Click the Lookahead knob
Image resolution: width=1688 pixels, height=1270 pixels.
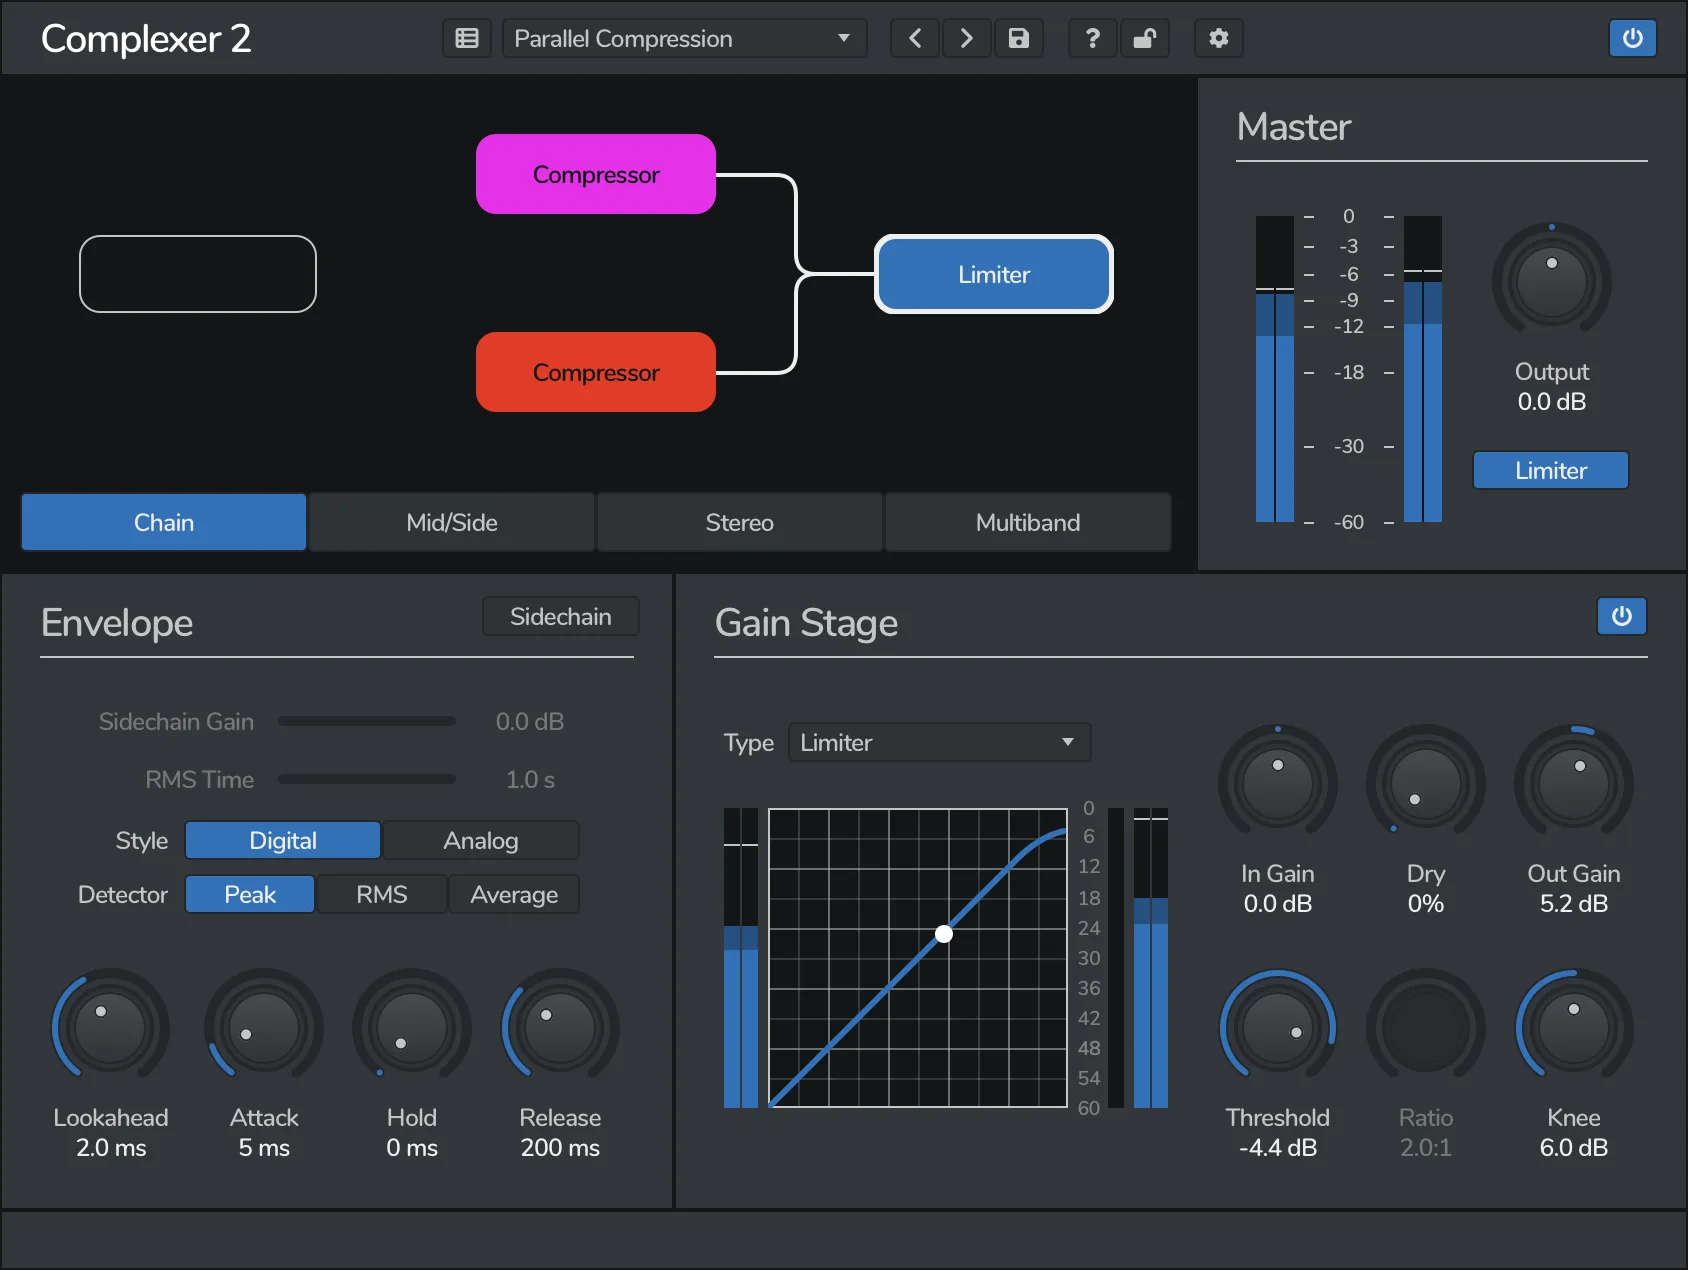110,1027
